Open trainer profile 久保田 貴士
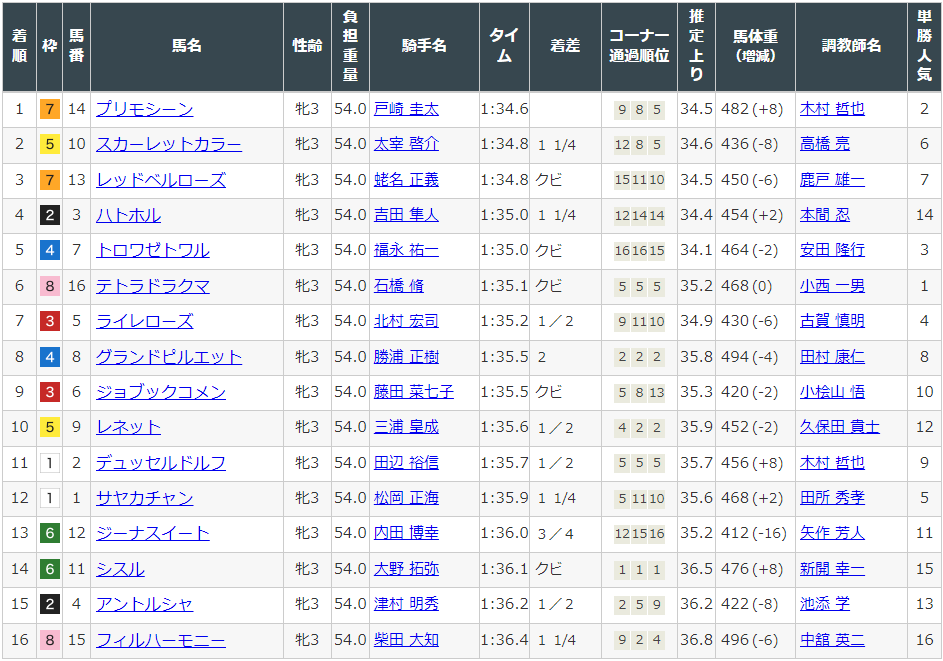Image resolution: width=943 pixels, height=661 pixels. tap(840, 427)
